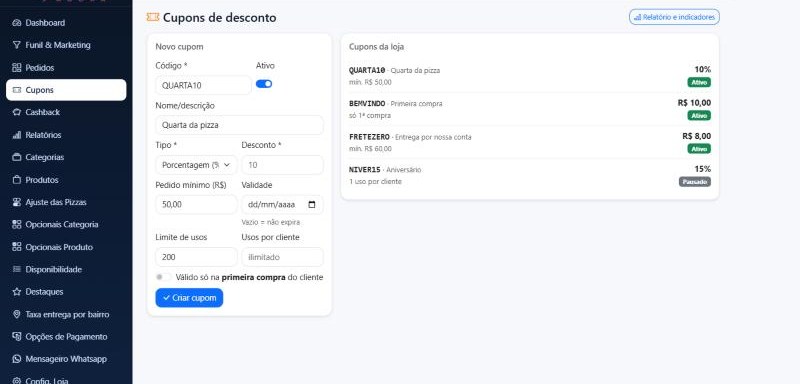Select the QUARTA10 coupon in store list
Image resolution: width=800 pixels, height=384 pixels.
point(530,76)
